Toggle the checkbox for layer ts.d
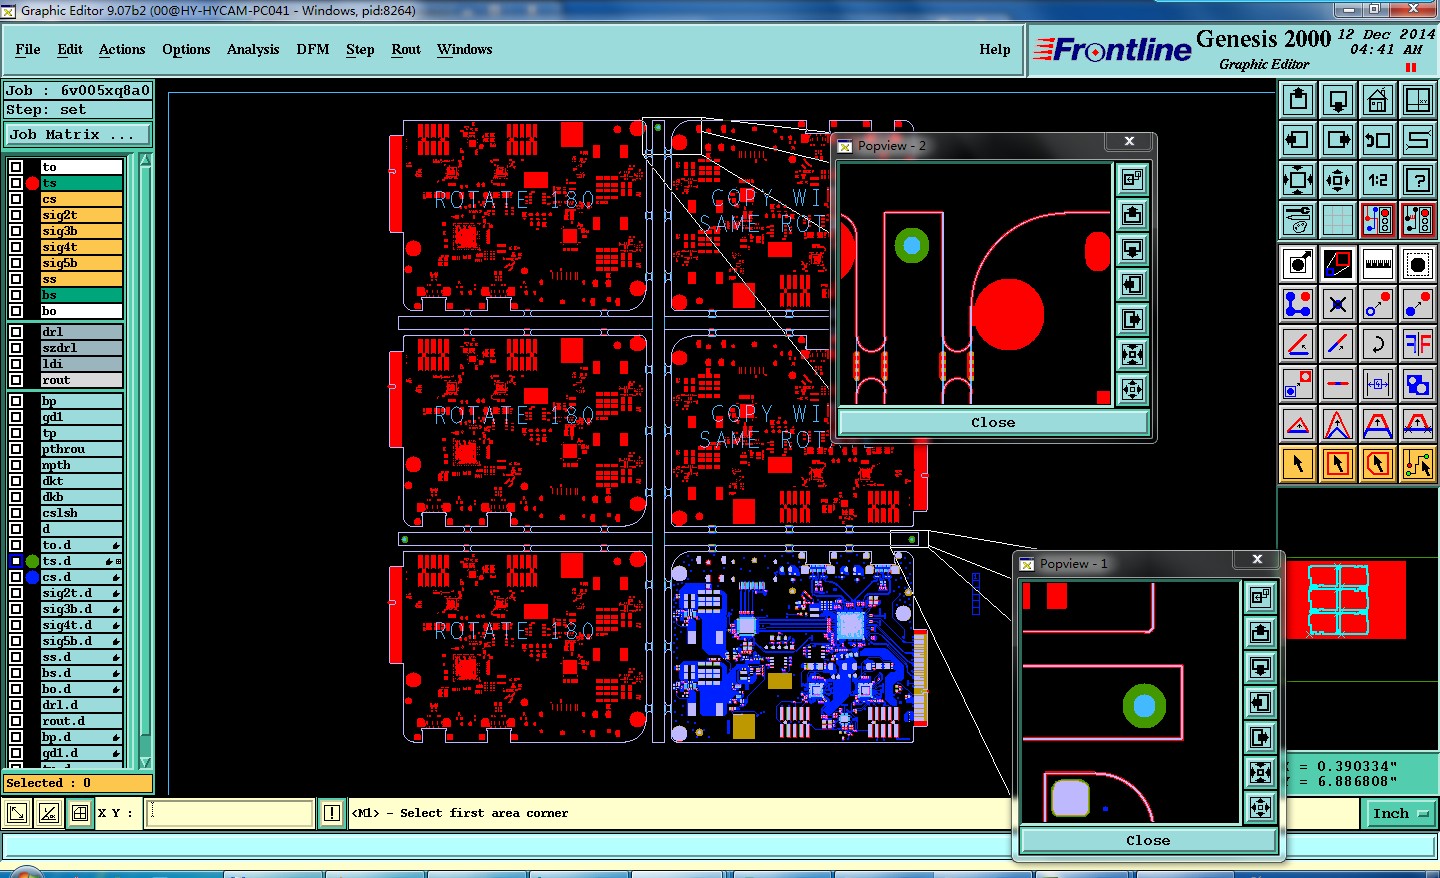Image resolution: width=1440 pixels, height=878 pixels. (x=16, y=561)
